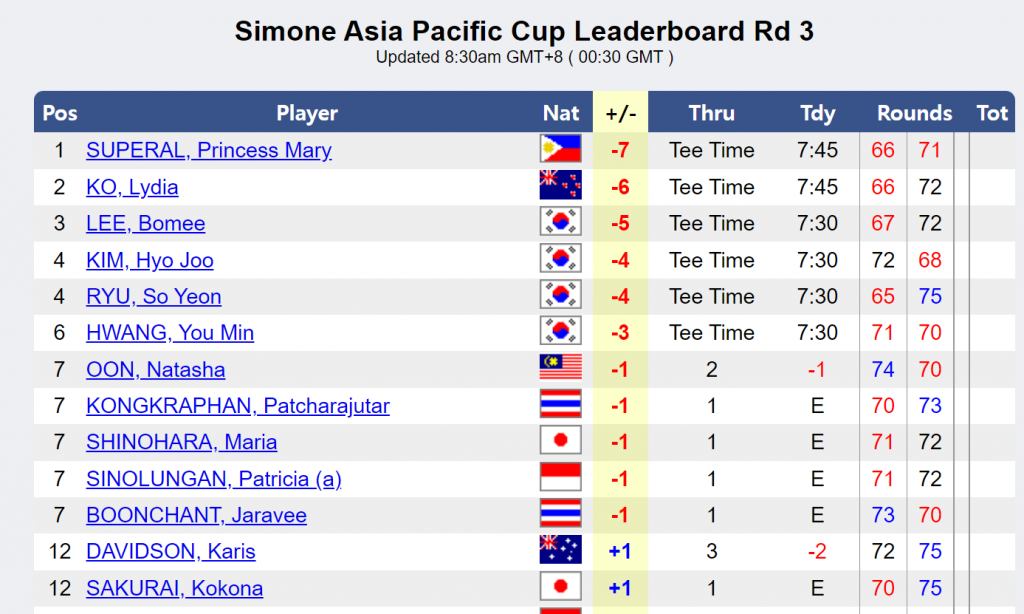Open HWANG, You Min player page
The height and width of the screenshot is (614, 1024).
pos(170,333)
